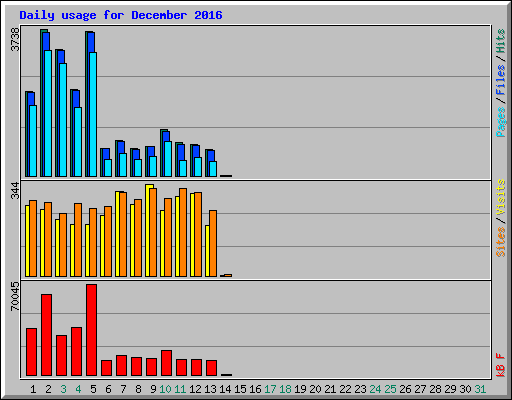Click day 4 on the x-axis
This screenshot has height=400, width=512.
[x=78, y=389]
